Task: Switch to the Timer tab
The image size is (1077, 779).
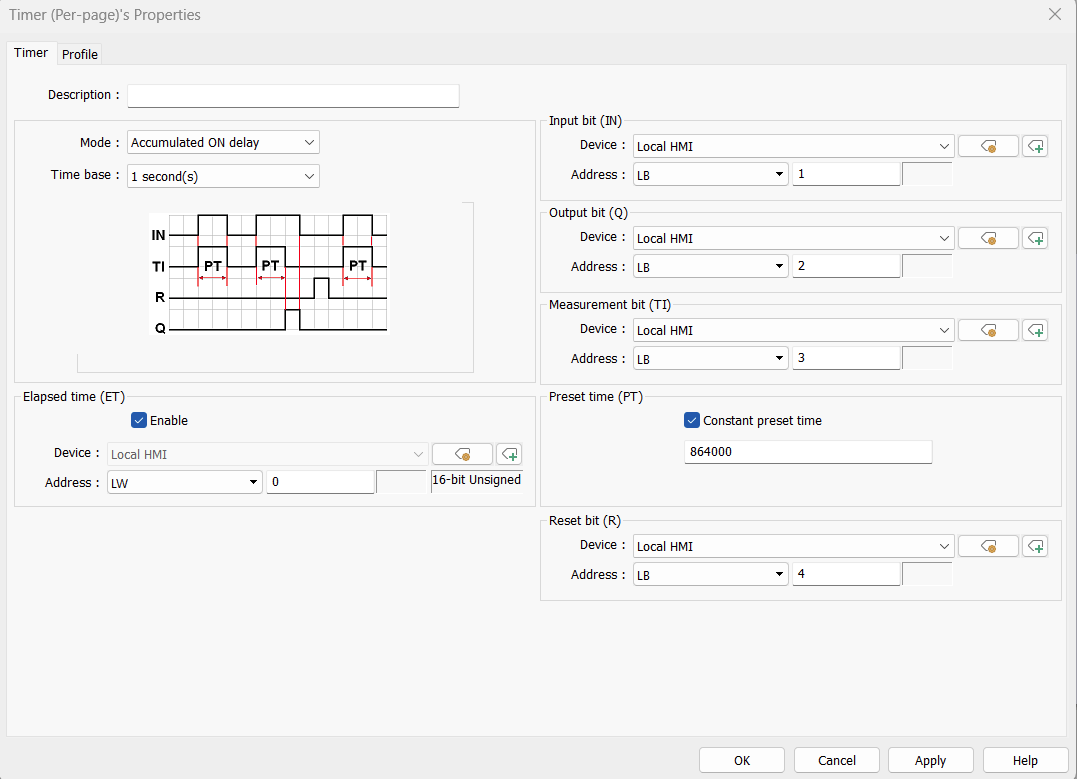Action: (31, 53)
